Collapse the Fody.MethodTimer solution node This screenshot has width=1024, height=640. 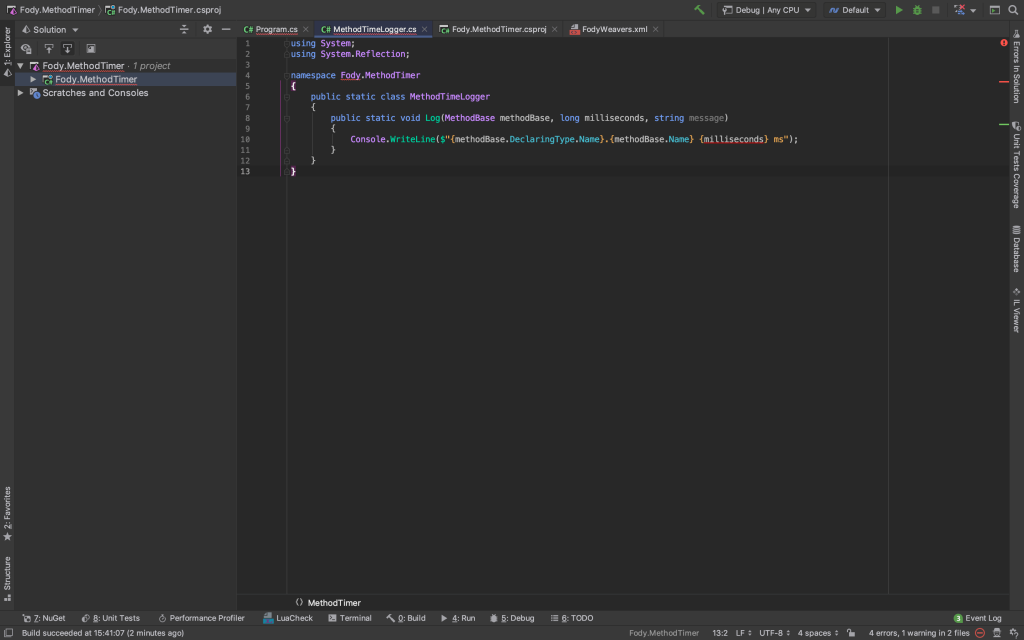coord(20,66)
